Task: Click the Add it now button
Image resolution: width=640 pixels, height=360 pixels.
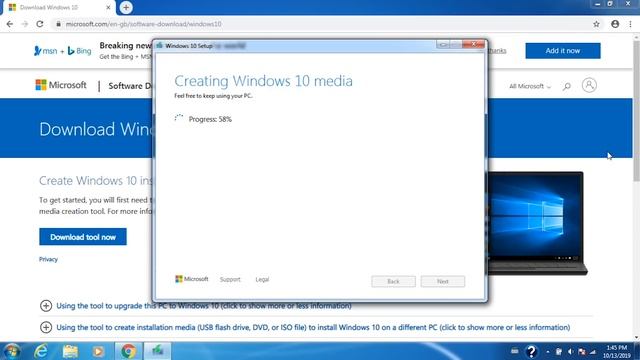Action: tap(563, 51)
